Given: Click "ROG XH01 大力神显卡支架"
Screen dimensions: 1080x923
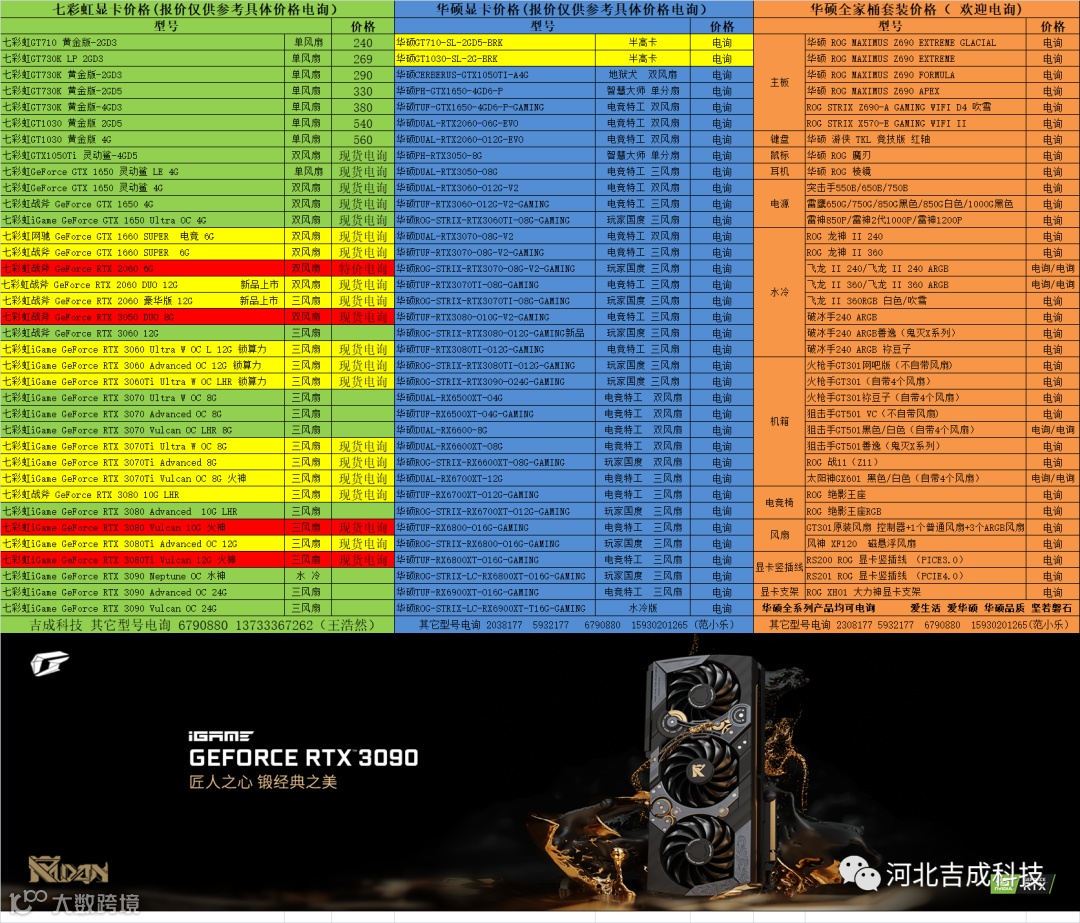Looking at the screenshot, I should click(915, 592).
